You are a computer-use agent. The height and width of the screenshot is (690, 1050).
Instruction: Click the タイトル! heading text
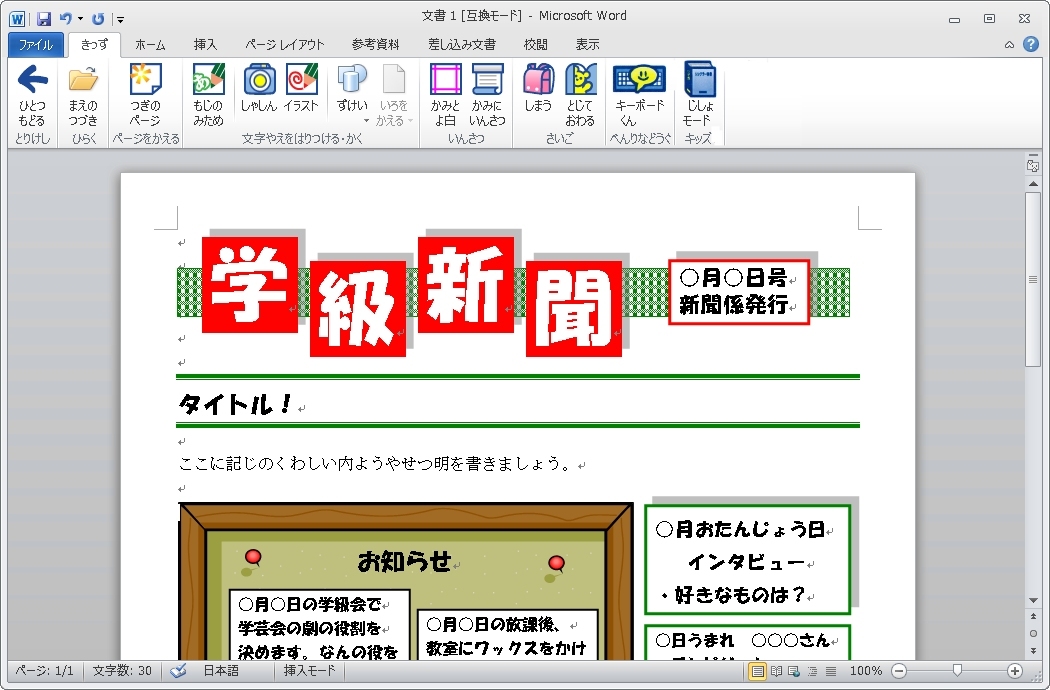tap(235, 403)
